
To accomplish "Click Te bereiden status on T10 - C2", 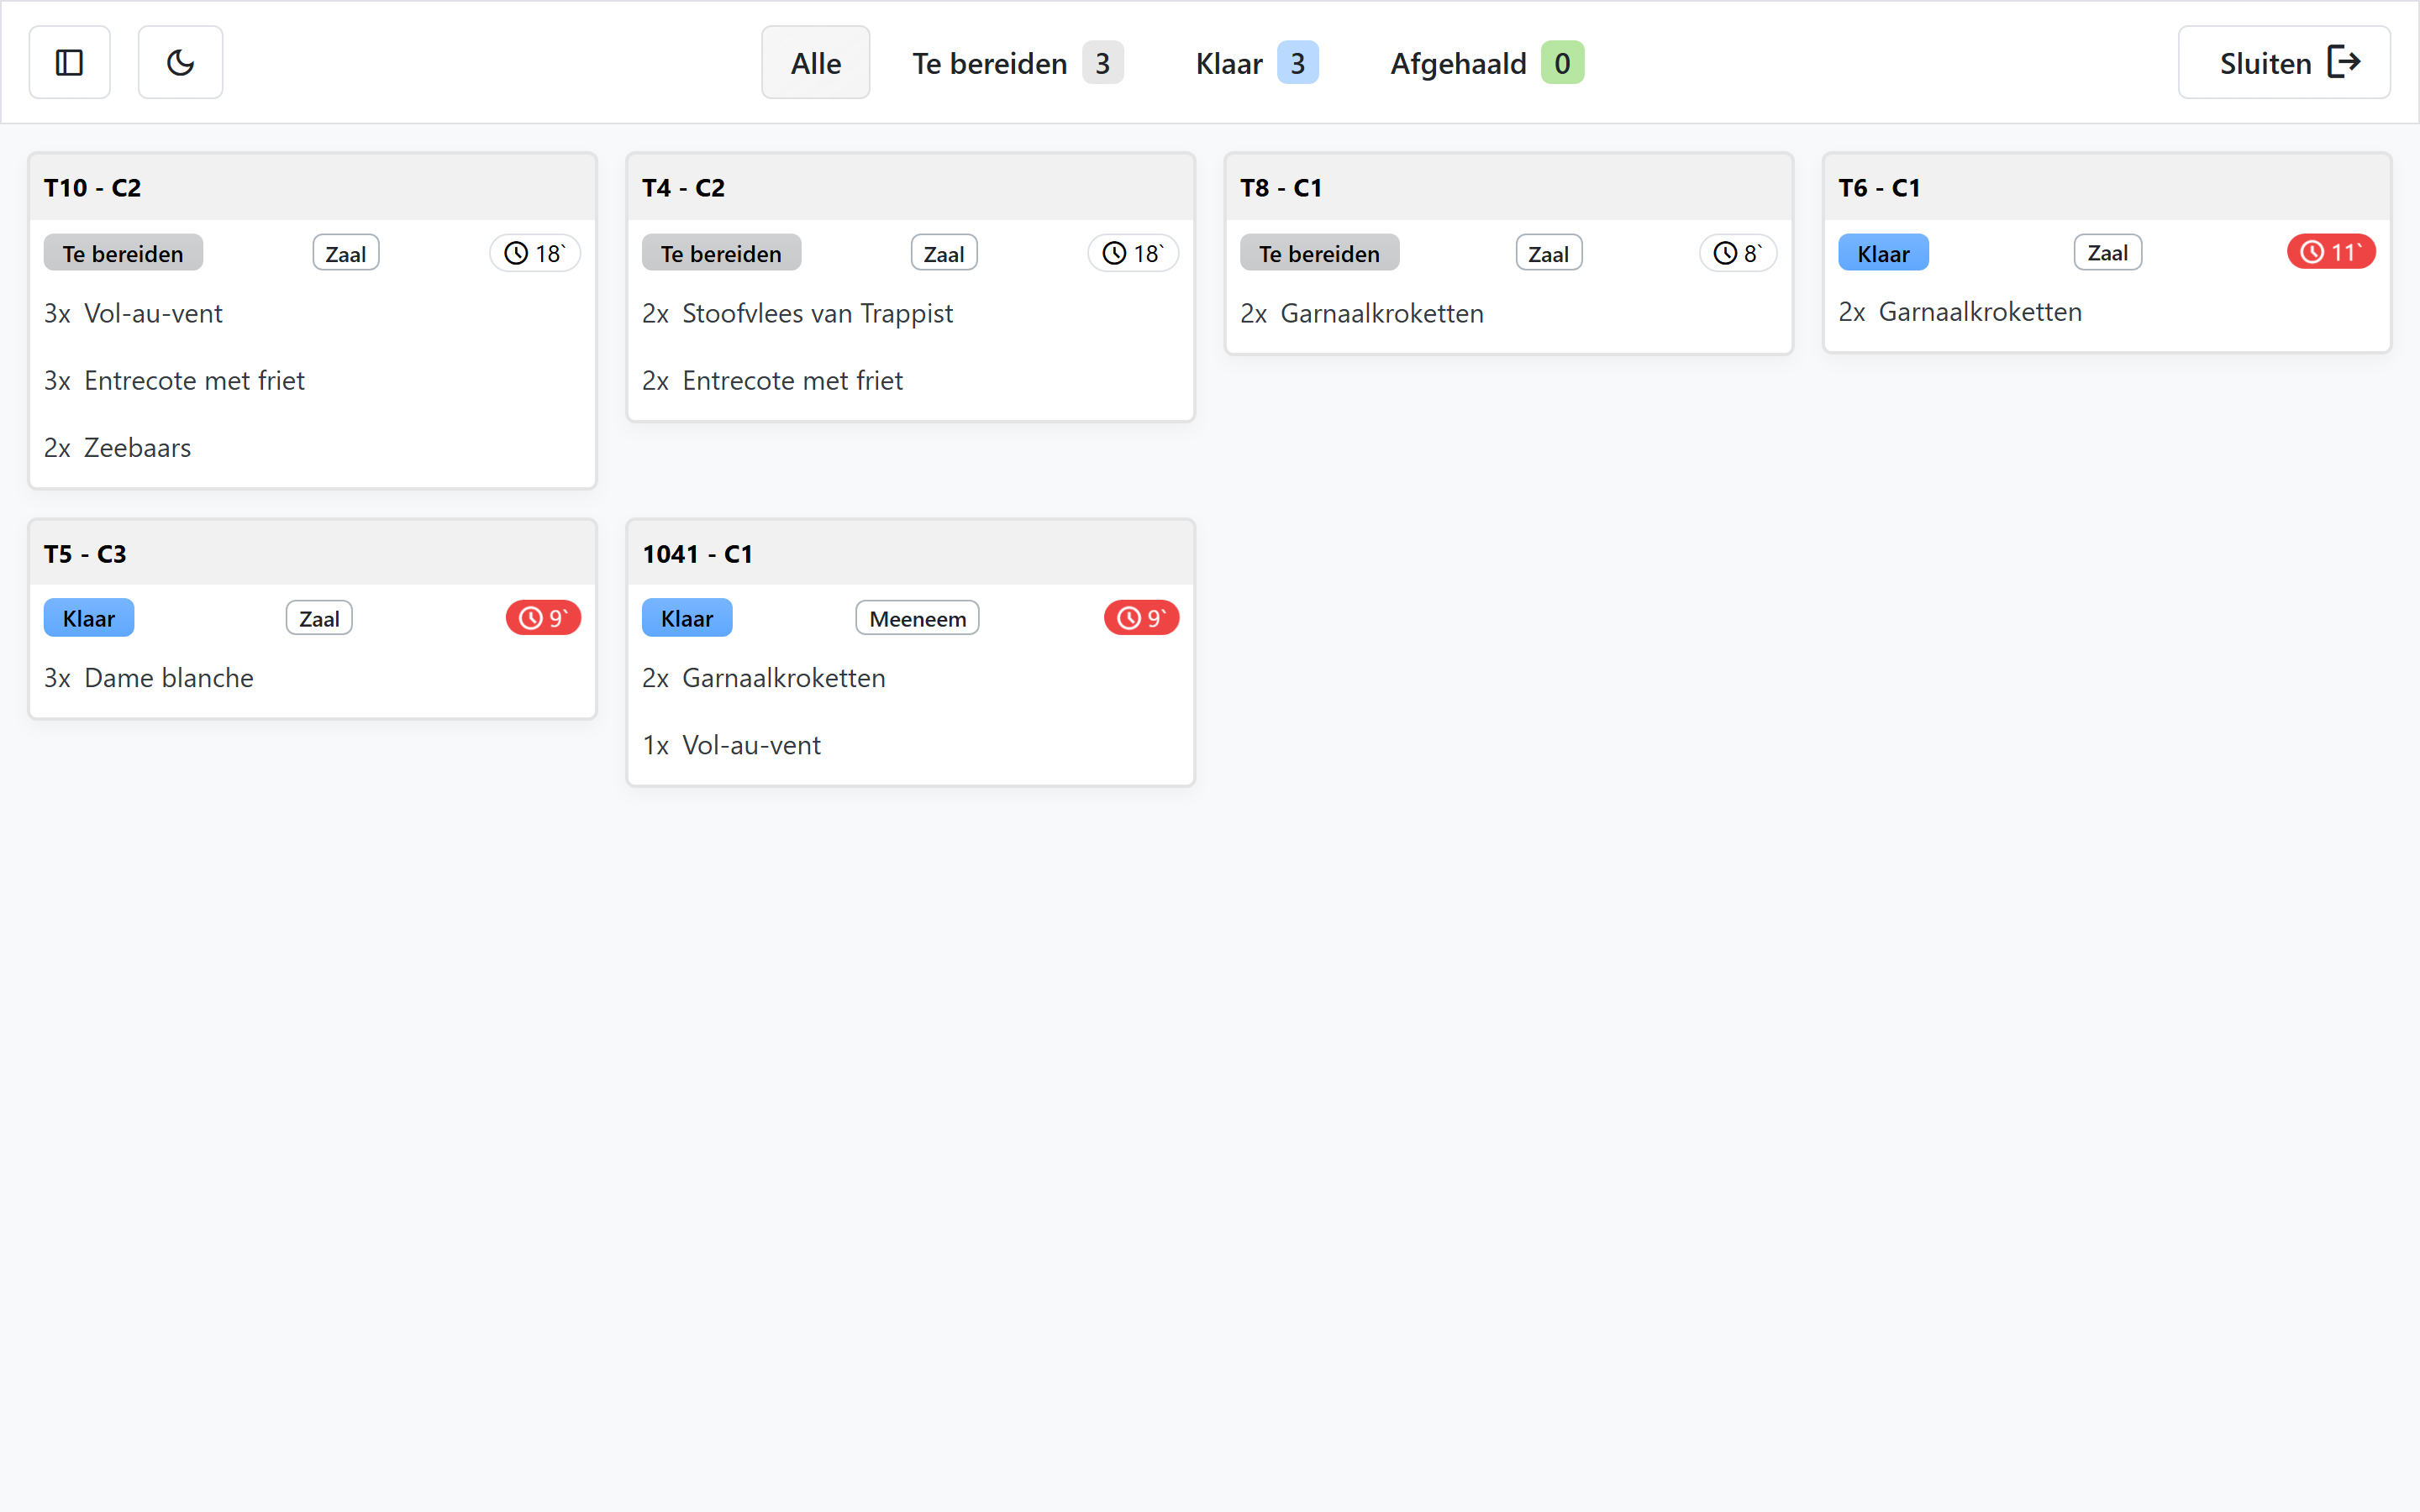I will click(123, 253).
